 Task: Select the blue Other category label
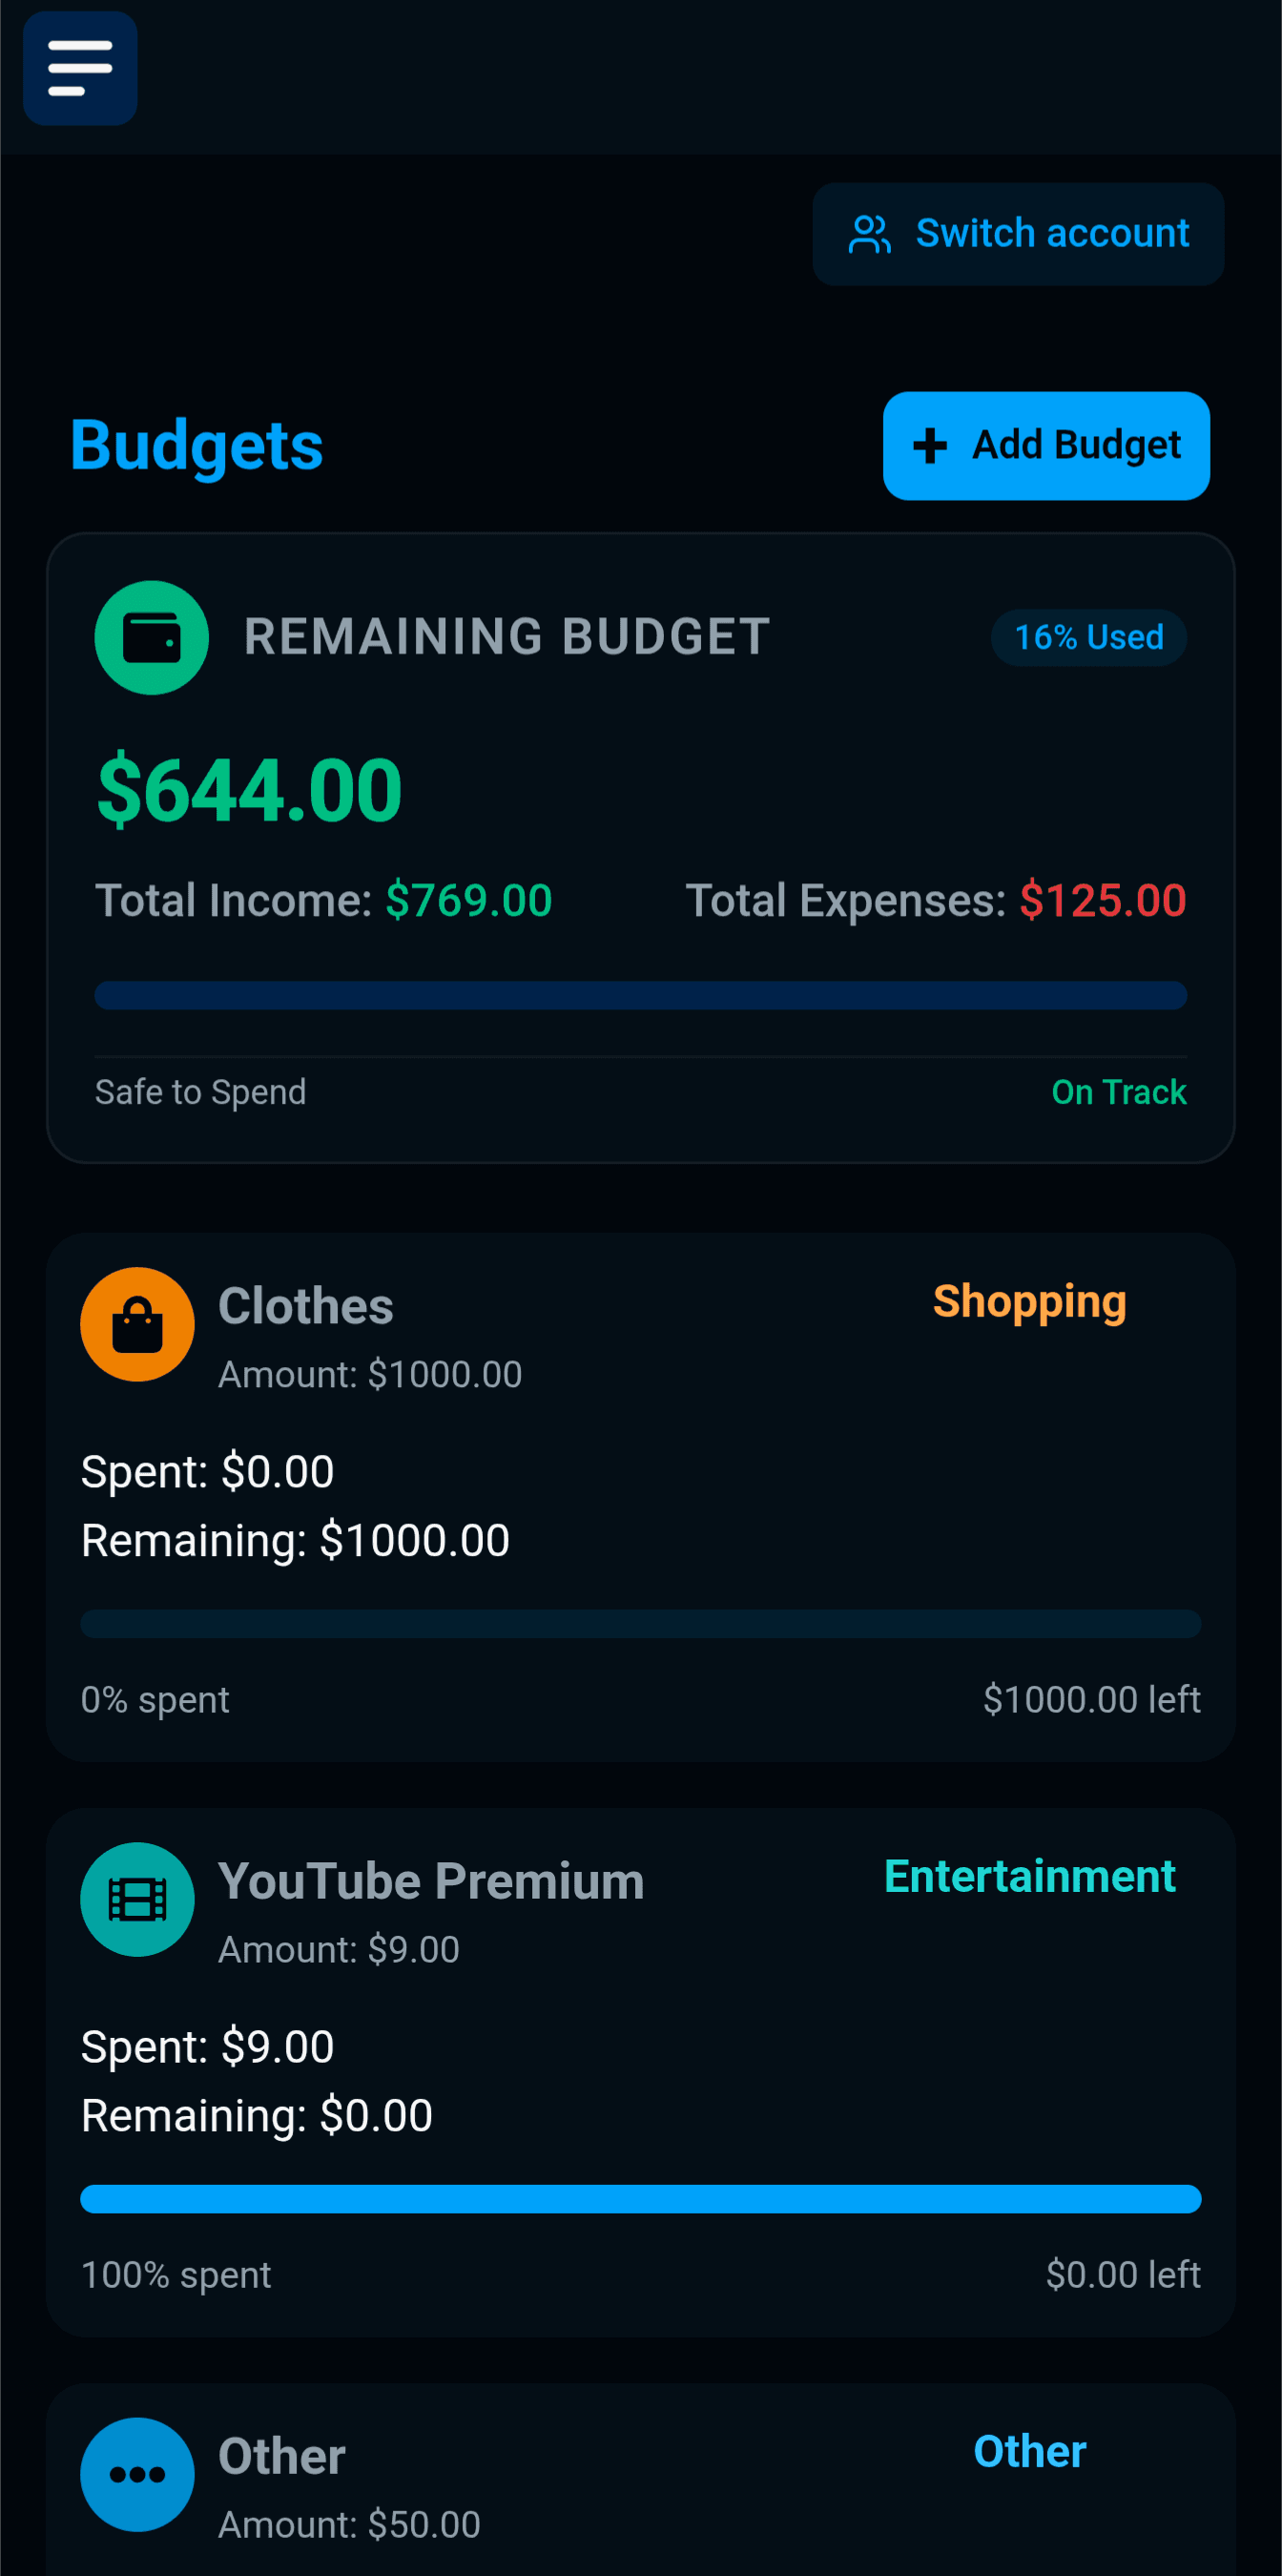(1029, 2451)
